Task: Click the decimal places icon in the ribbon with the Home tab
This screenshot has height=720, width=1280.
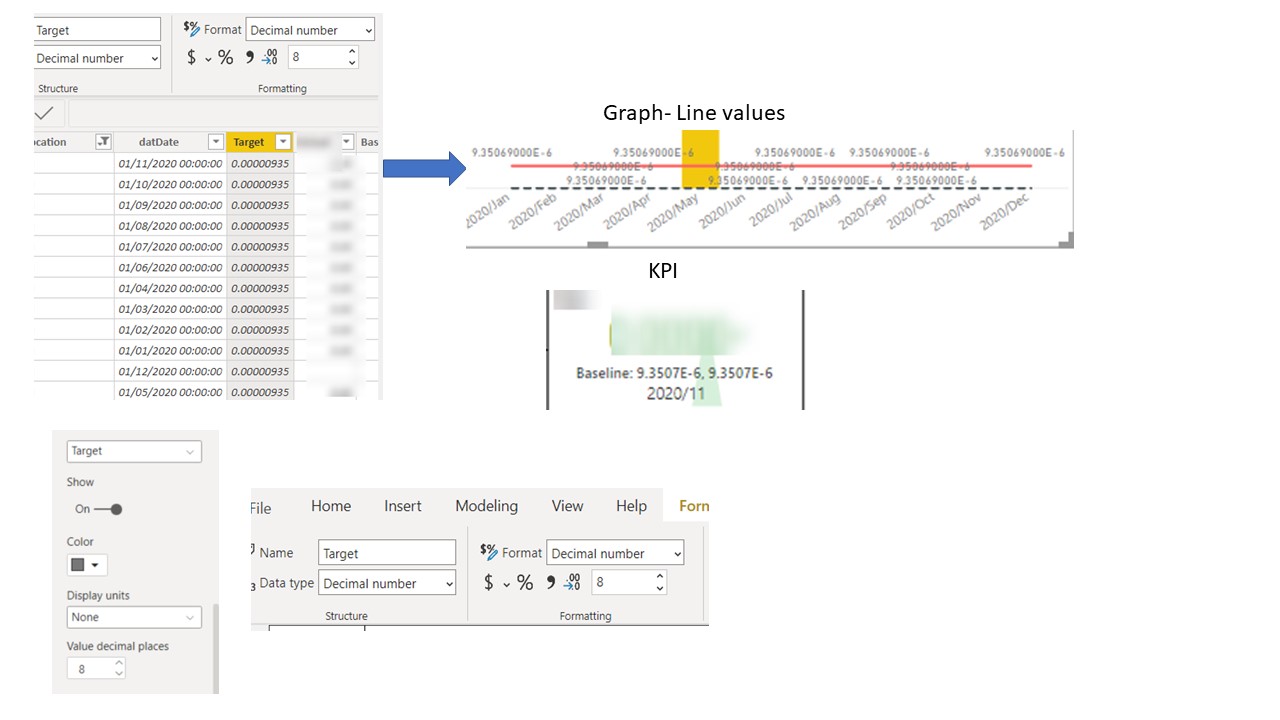Action: click(572, 582)
